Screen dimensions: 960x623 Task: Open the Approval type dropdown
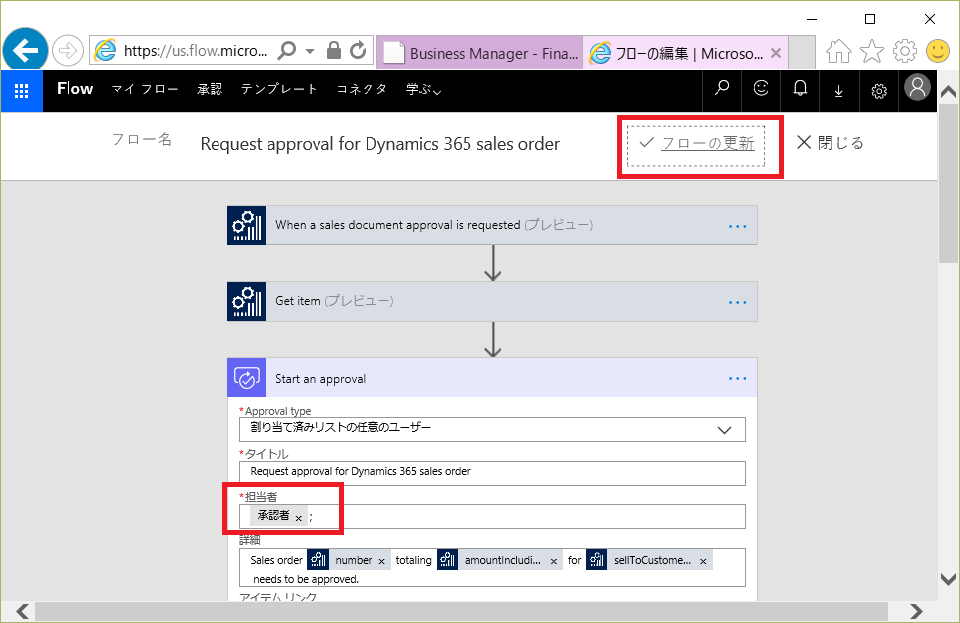(492, 429)
